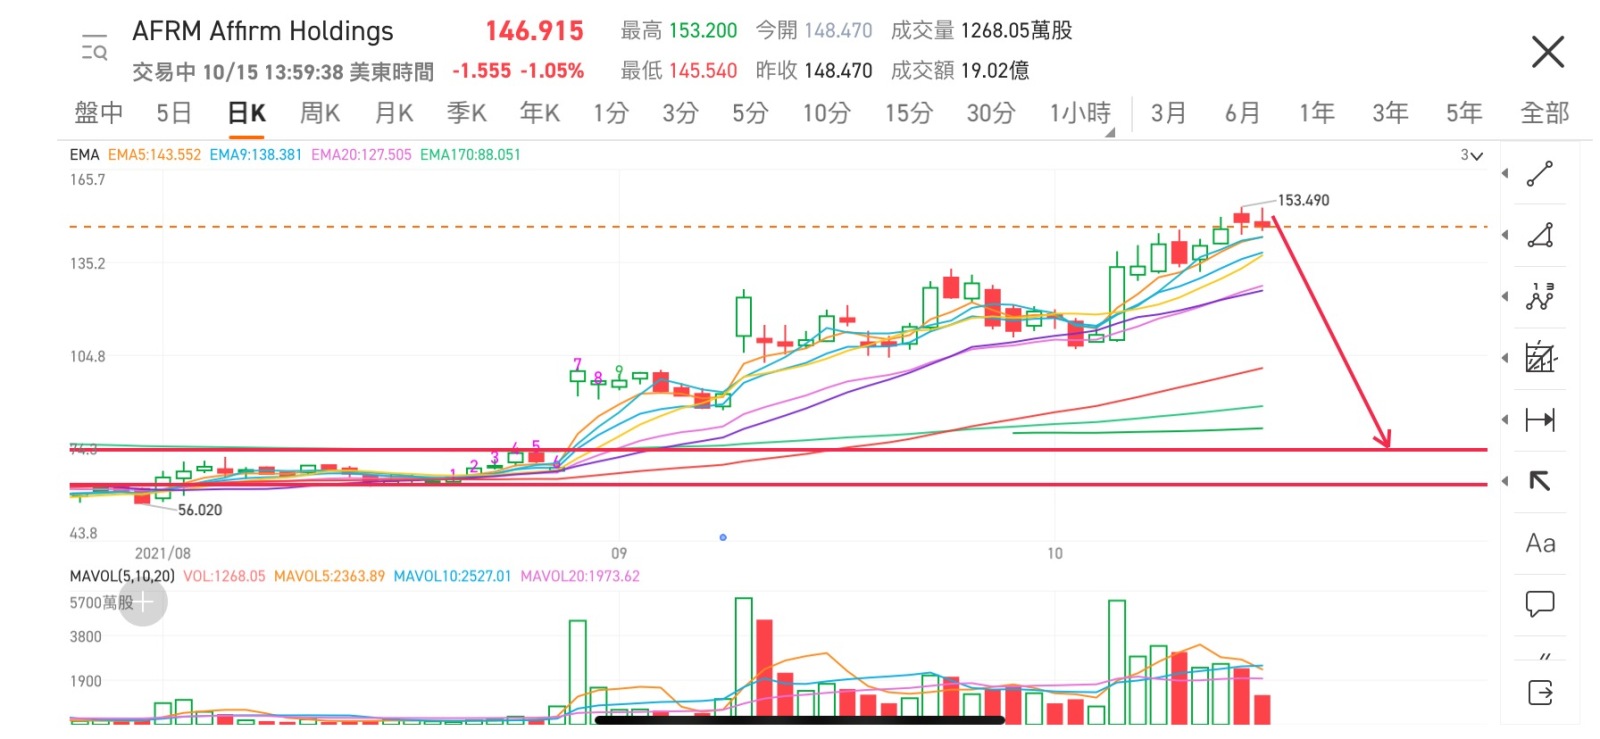Switch to the 10分 minute chart

tap(826, 113)
